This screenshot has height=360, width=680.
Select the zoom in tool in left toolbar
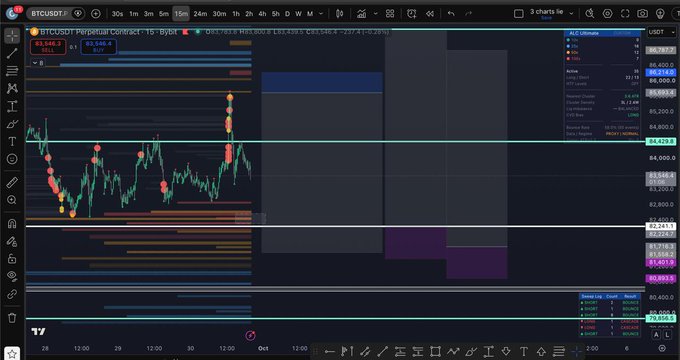pyautogui.click(x=12, y=200)
